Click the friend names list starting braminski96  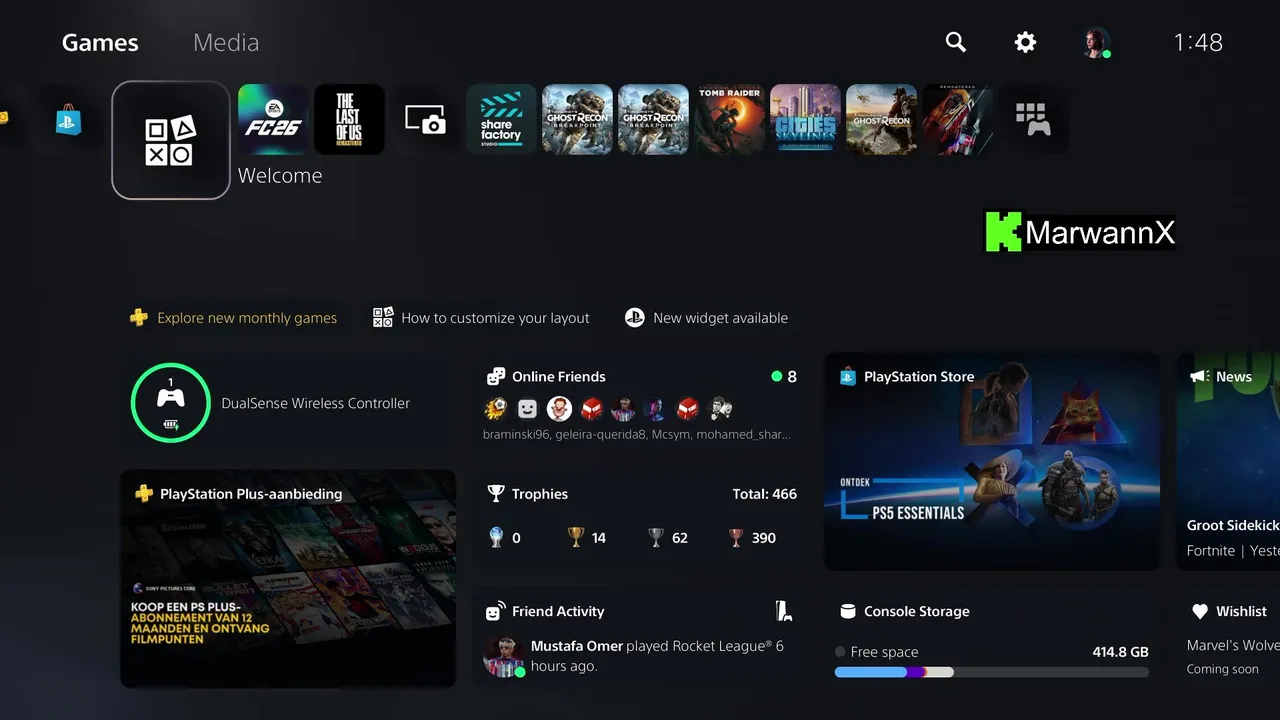click(x=637, y=435)
